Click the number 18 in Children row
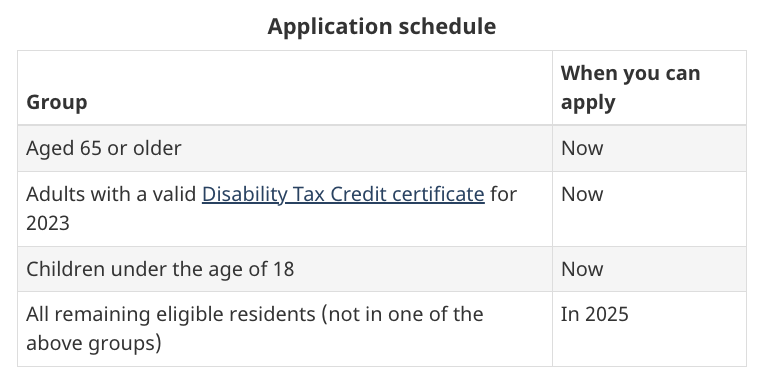 [283, 269]
